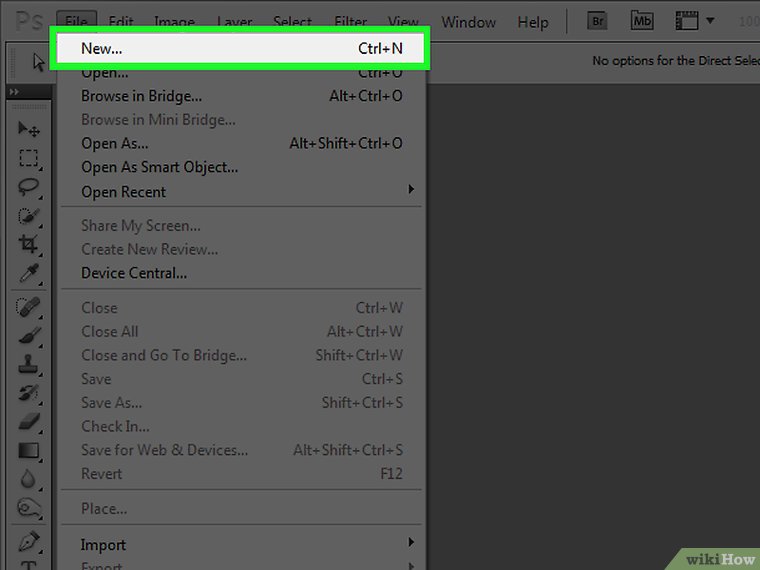Open the Window menu
The width and height of the screenshot is (760, 570).
pos(468,22)
